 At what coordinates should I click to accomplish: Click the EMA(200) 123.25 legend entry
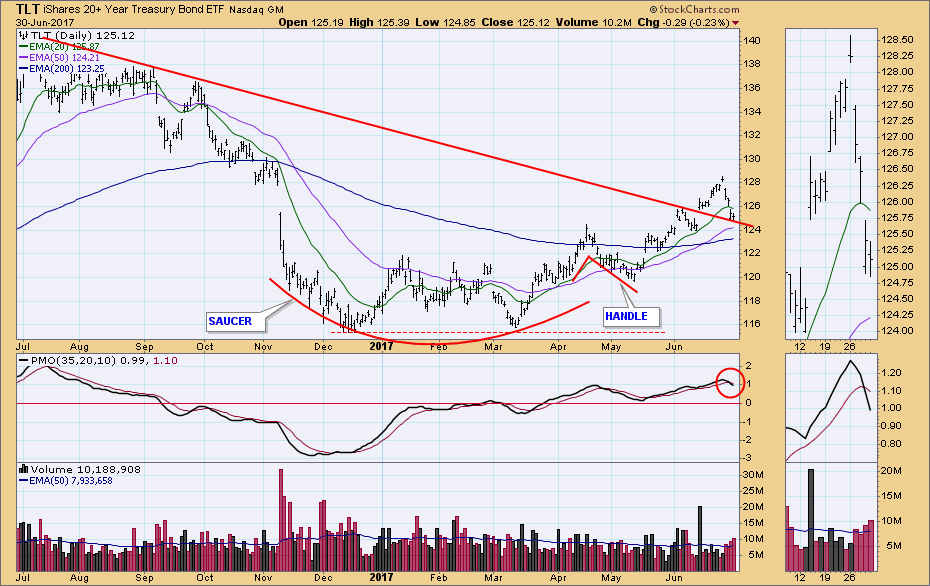click(62, 69)
